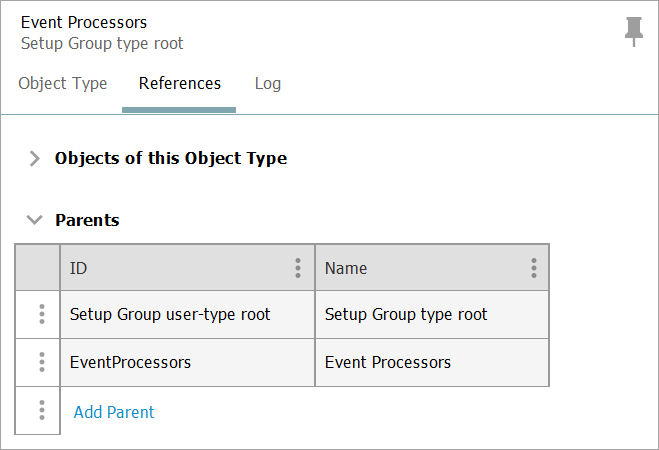The image size is (659, 450).
Task: Click Objects of this Object Type heading
Action: coord(171,158)
